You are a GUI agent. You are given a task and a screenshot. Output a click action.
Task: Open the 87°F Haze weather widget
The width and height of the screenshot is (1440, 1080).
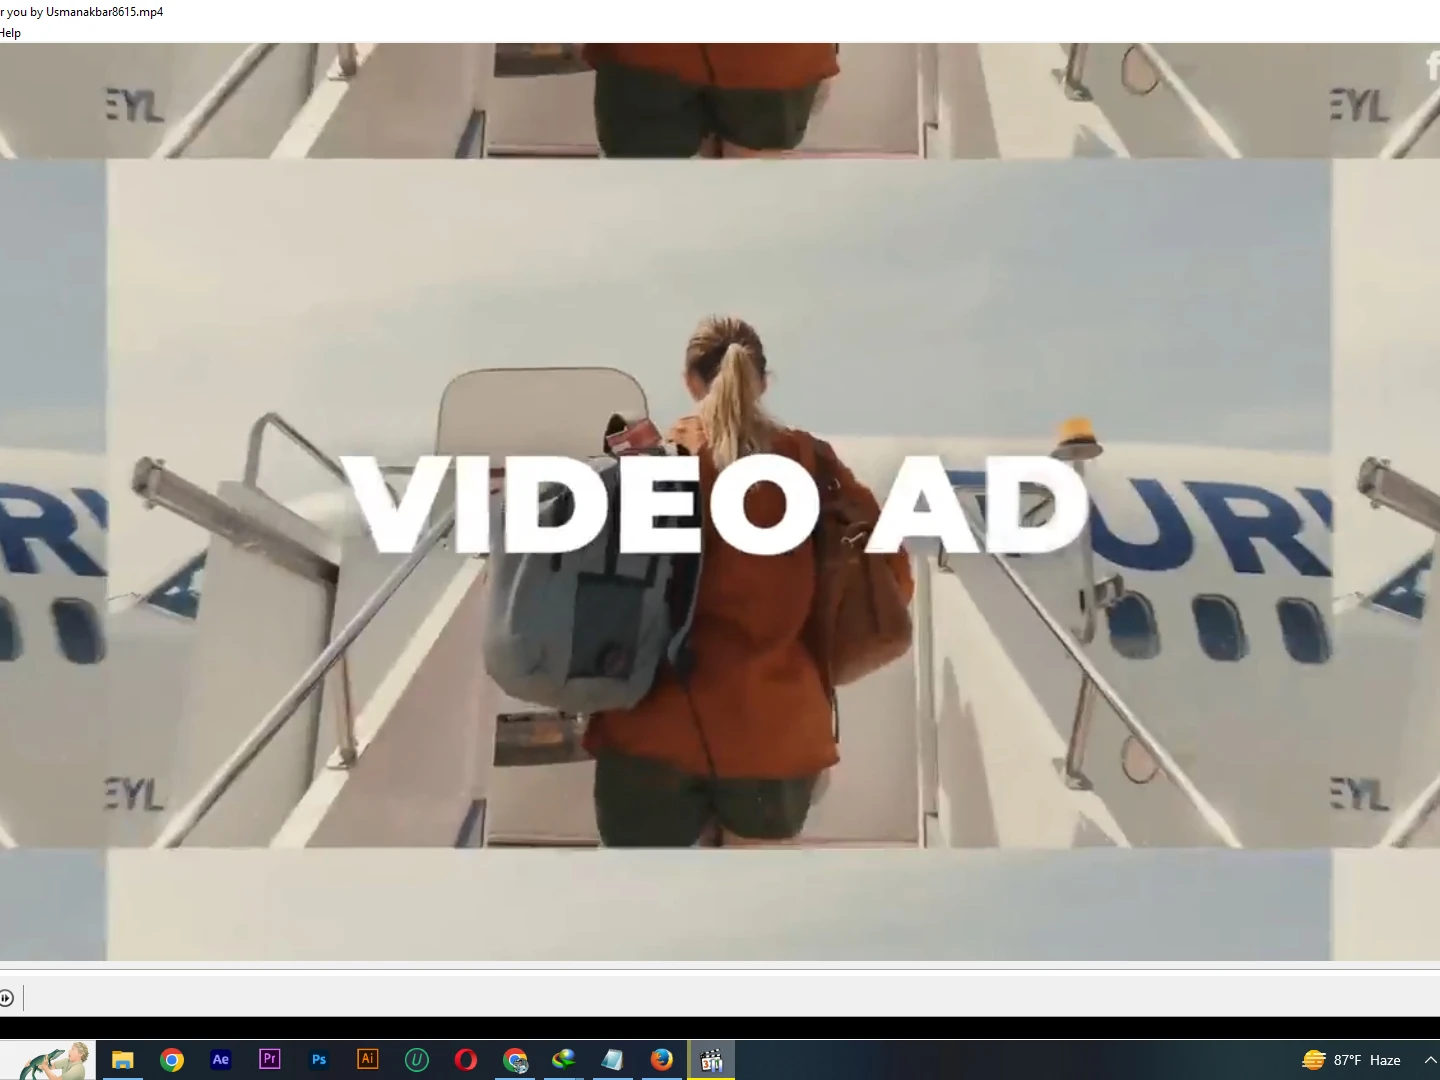(x=1352, y=1060)
